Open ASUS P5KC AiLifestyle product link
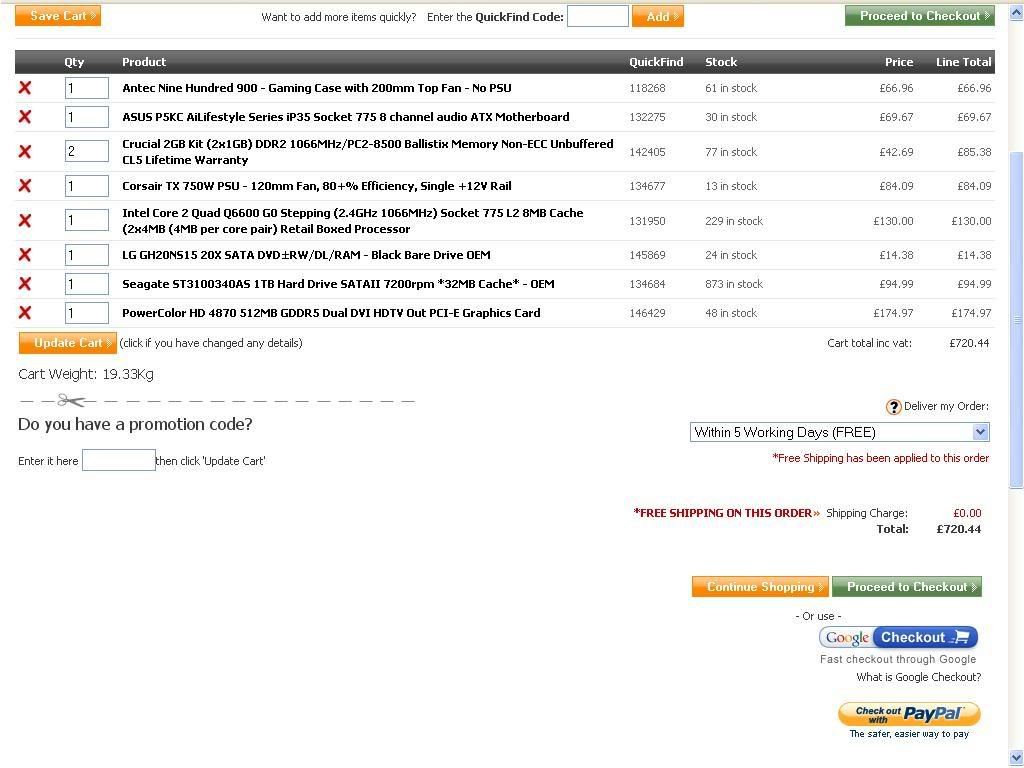Screen dimensions: 1024x768 pos(345,117)
